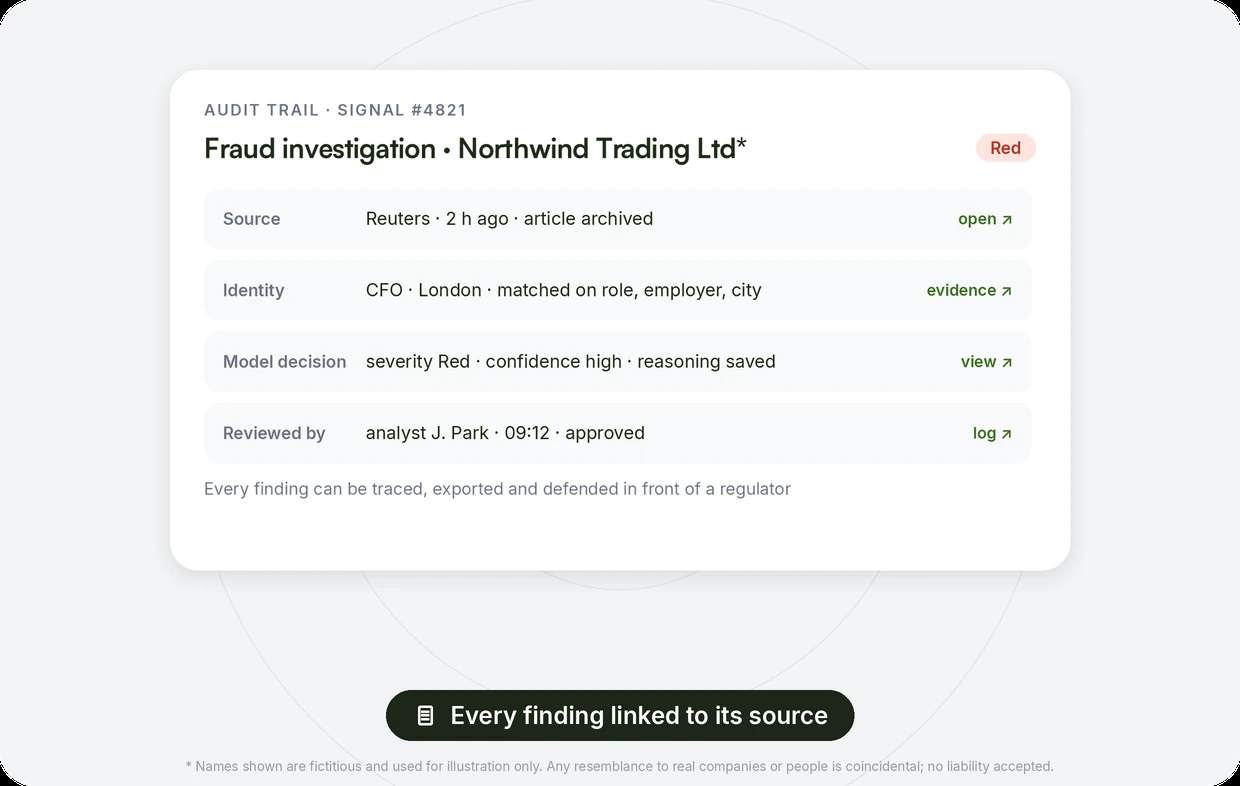Image resolution: width=1240 pixels, height=786 pixels.
Task: Click the document icon in the bottom pill
Action: pyautogui.click(x=425, y=716)
